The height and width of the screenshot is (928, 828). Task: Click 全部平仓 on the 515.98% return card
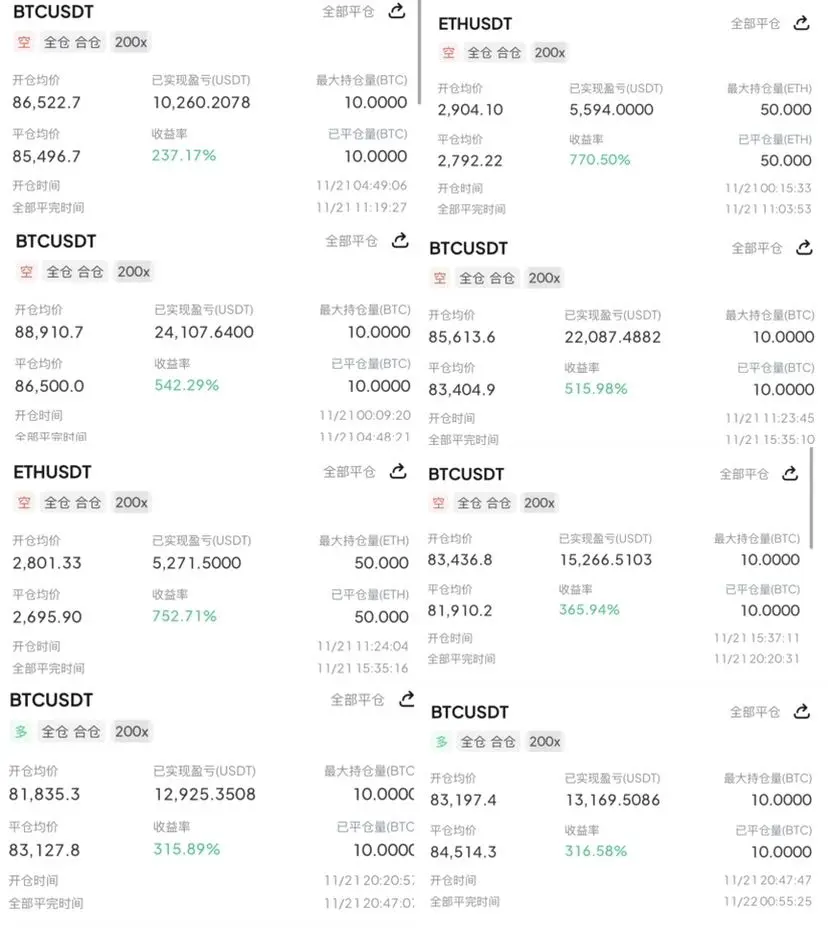coord(756,249)
